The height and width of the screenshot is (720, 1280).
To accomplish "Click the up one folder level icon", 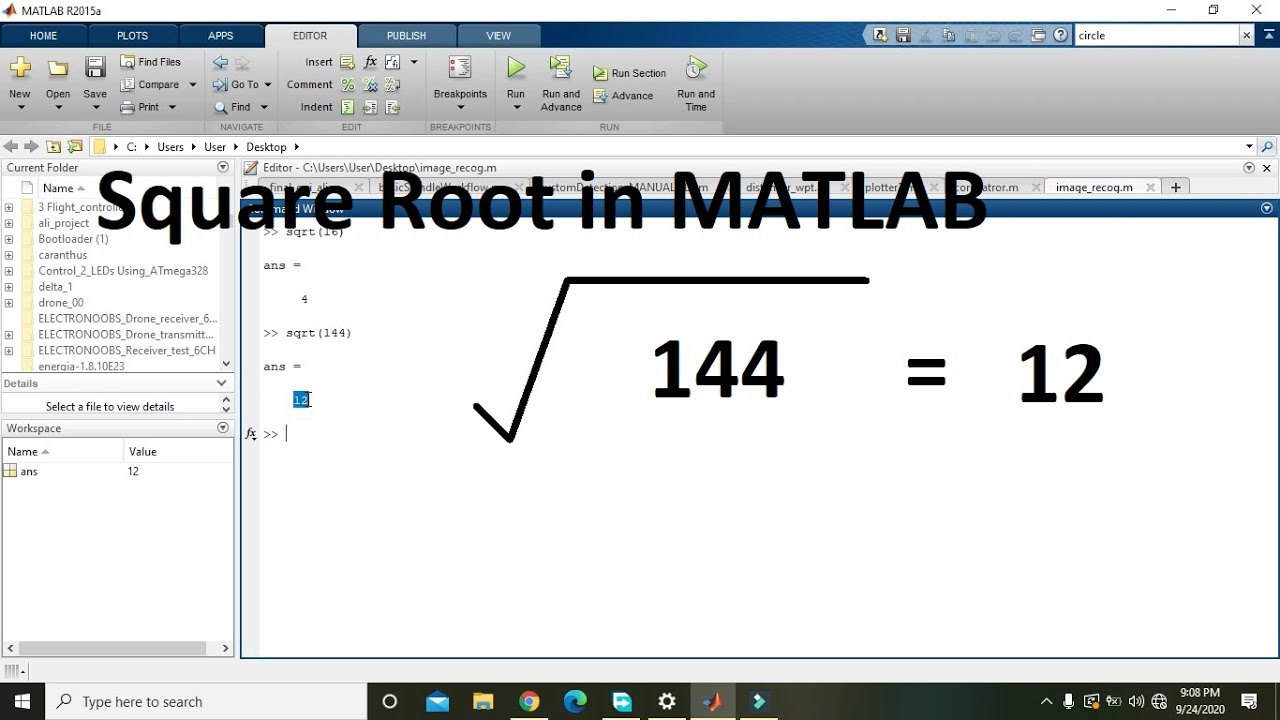I will (x=53, y=147).
